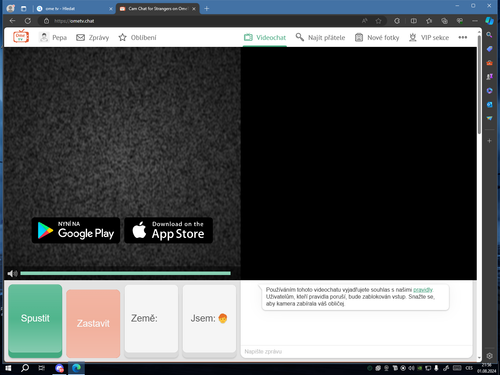The width and height of the screenshot is (500, 375).
Task: Open Zprávy messages
Action: [93, 37]
